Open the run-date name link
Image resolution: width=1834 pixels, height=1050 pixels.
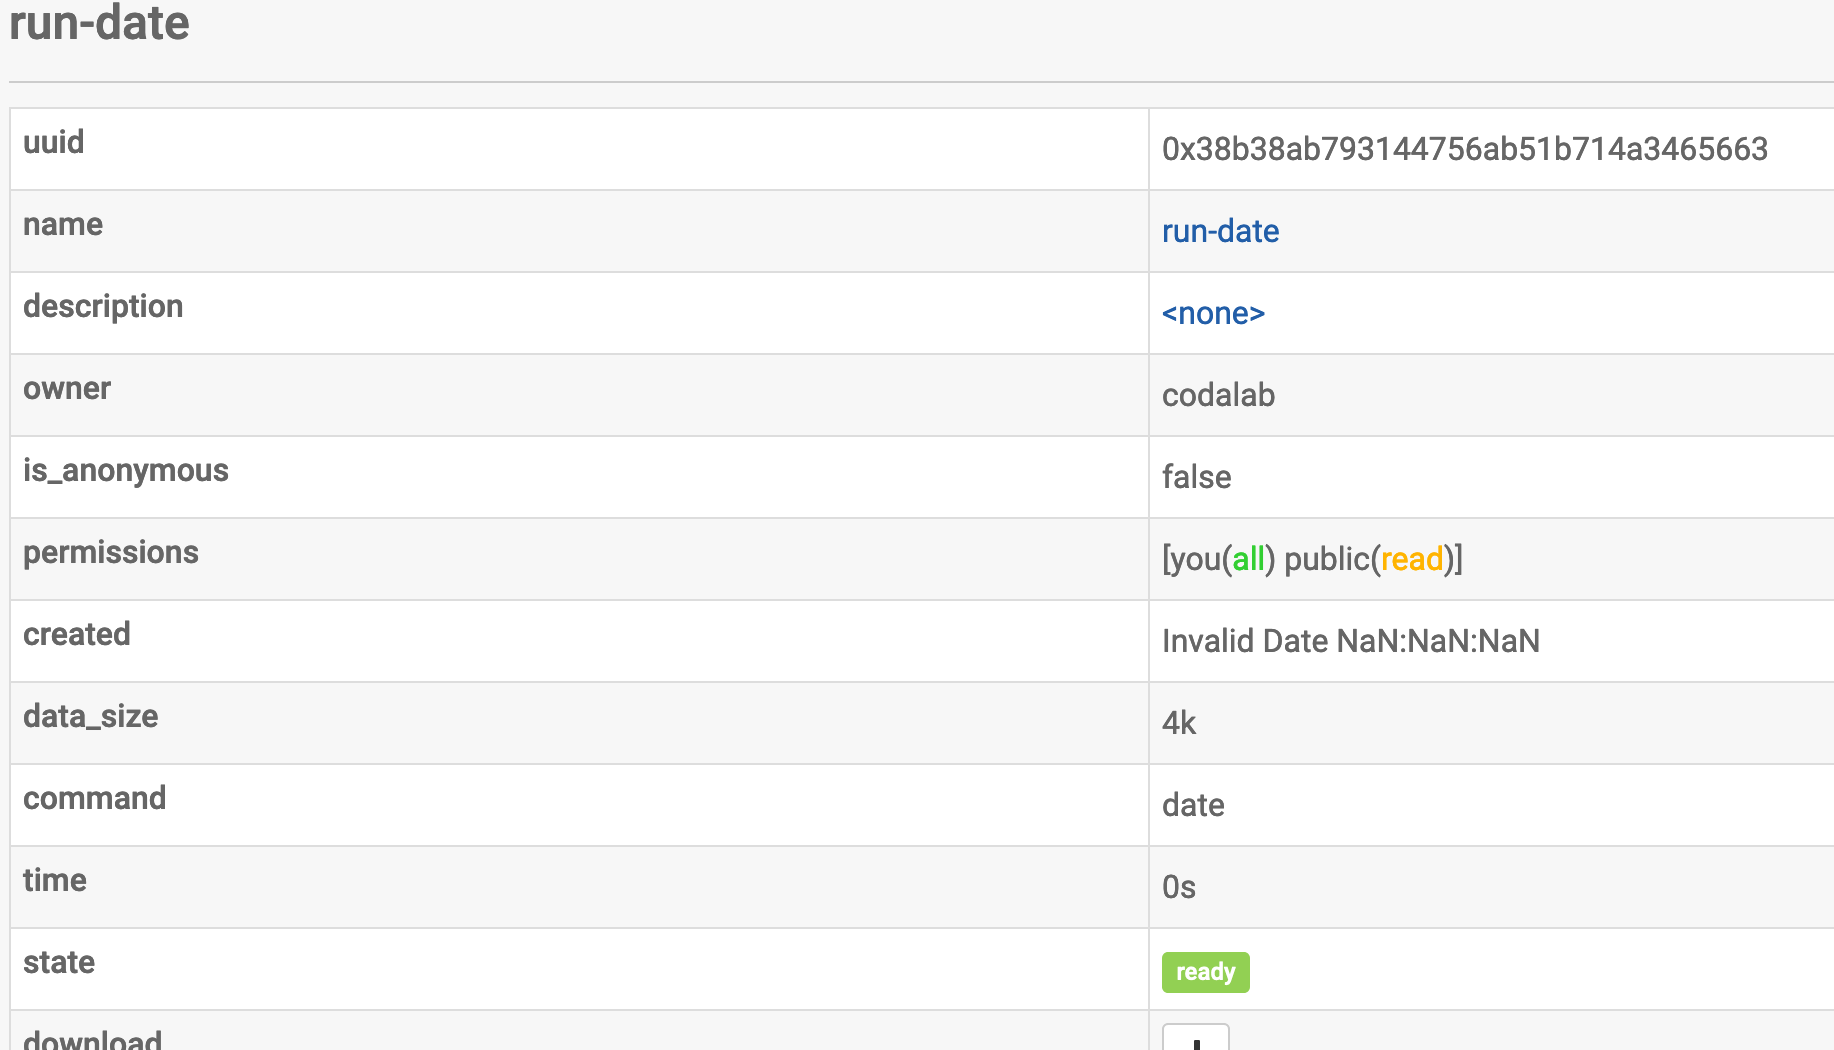(1220, 231)
